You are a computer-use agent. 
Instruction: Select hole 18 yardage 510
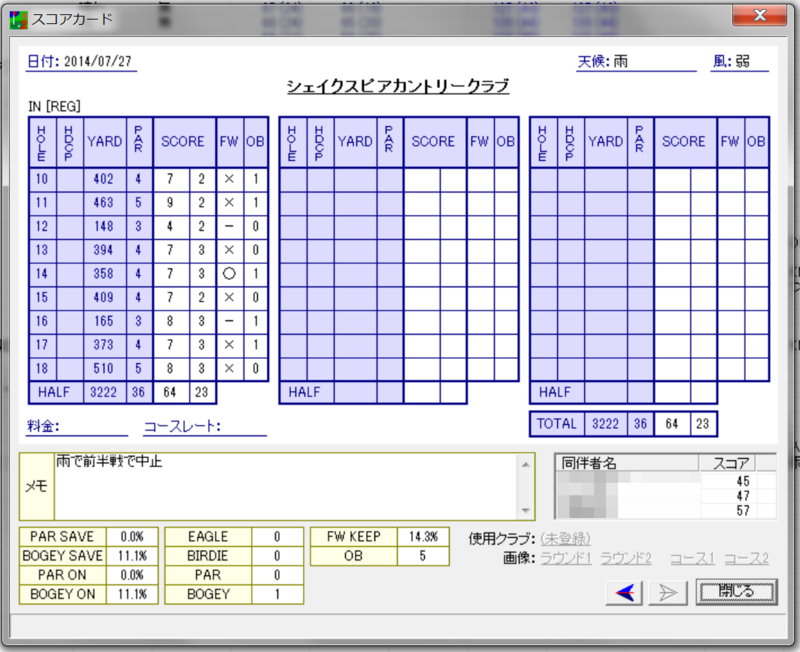point(105,369)
